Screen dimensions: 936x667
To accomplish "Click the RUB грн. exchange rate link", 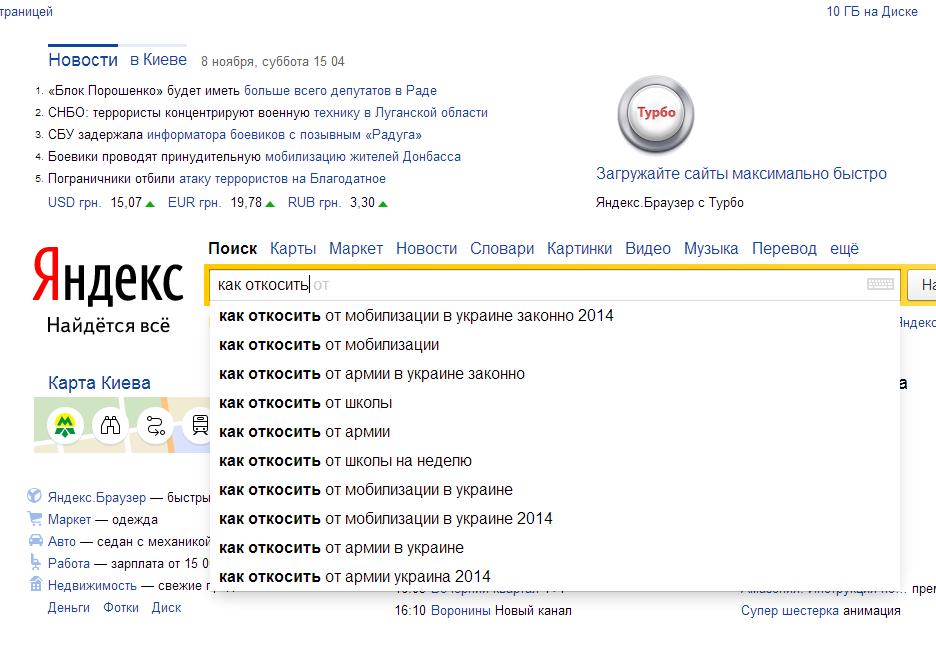I will (314, 203).
